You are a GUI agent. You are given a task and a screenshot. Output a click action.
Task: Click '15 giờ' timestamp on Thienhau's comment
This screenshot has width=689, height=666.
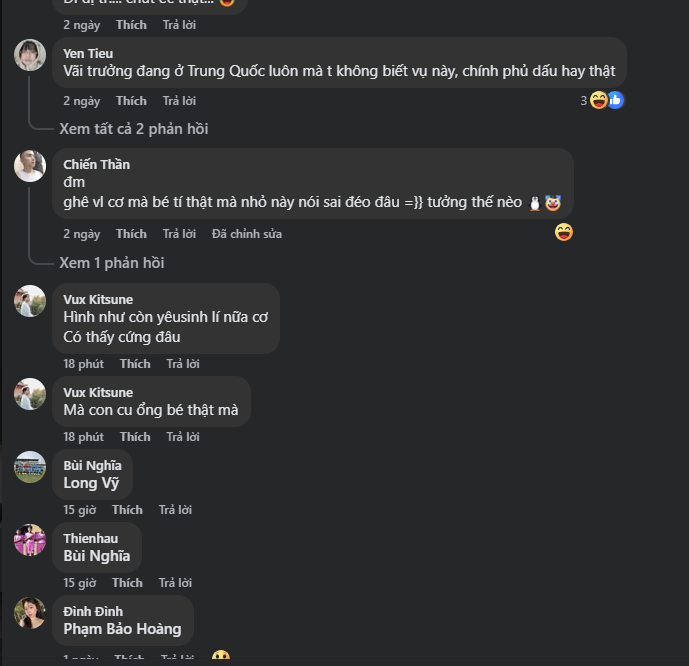click(80, 583)
